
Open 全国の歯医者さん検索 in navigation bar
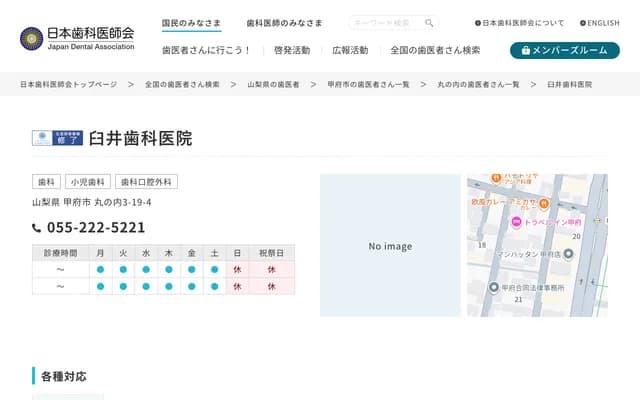[435, 50]
